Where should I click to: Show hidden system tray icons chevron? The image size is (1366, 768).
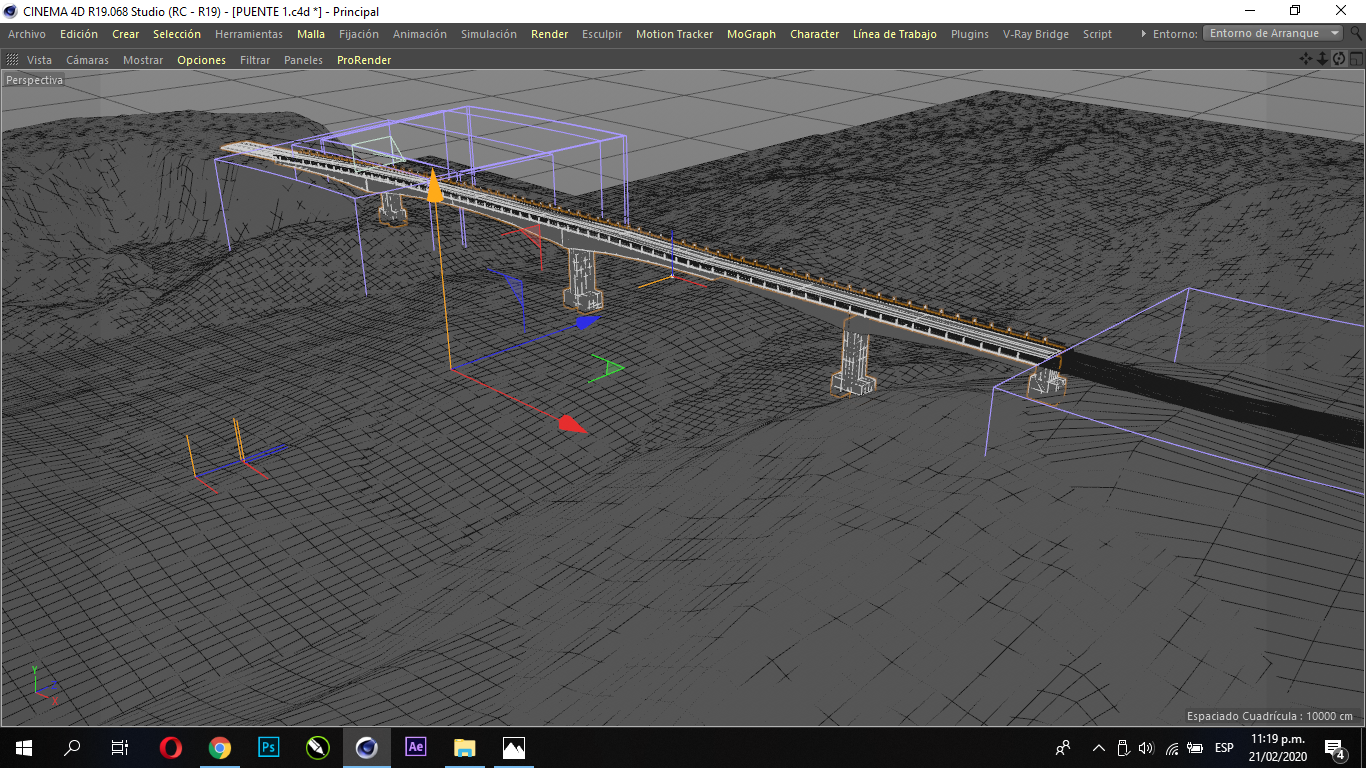point(1099,748)
